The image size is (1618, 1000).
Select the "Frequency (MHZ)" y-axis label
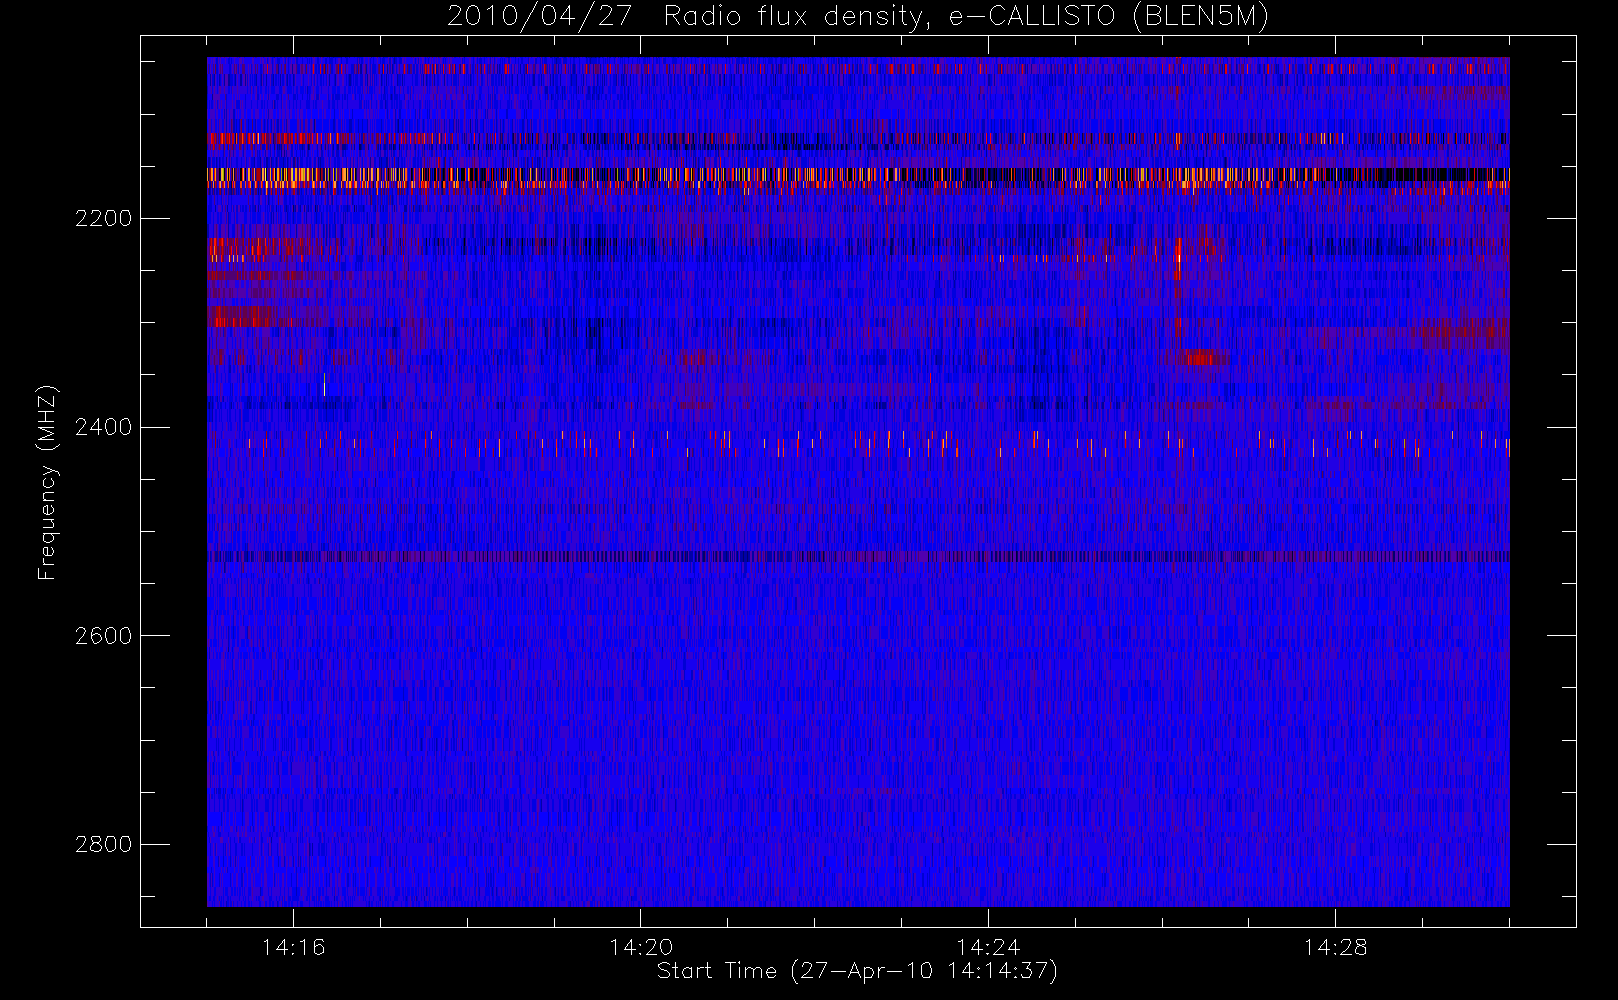click(46, 483)
